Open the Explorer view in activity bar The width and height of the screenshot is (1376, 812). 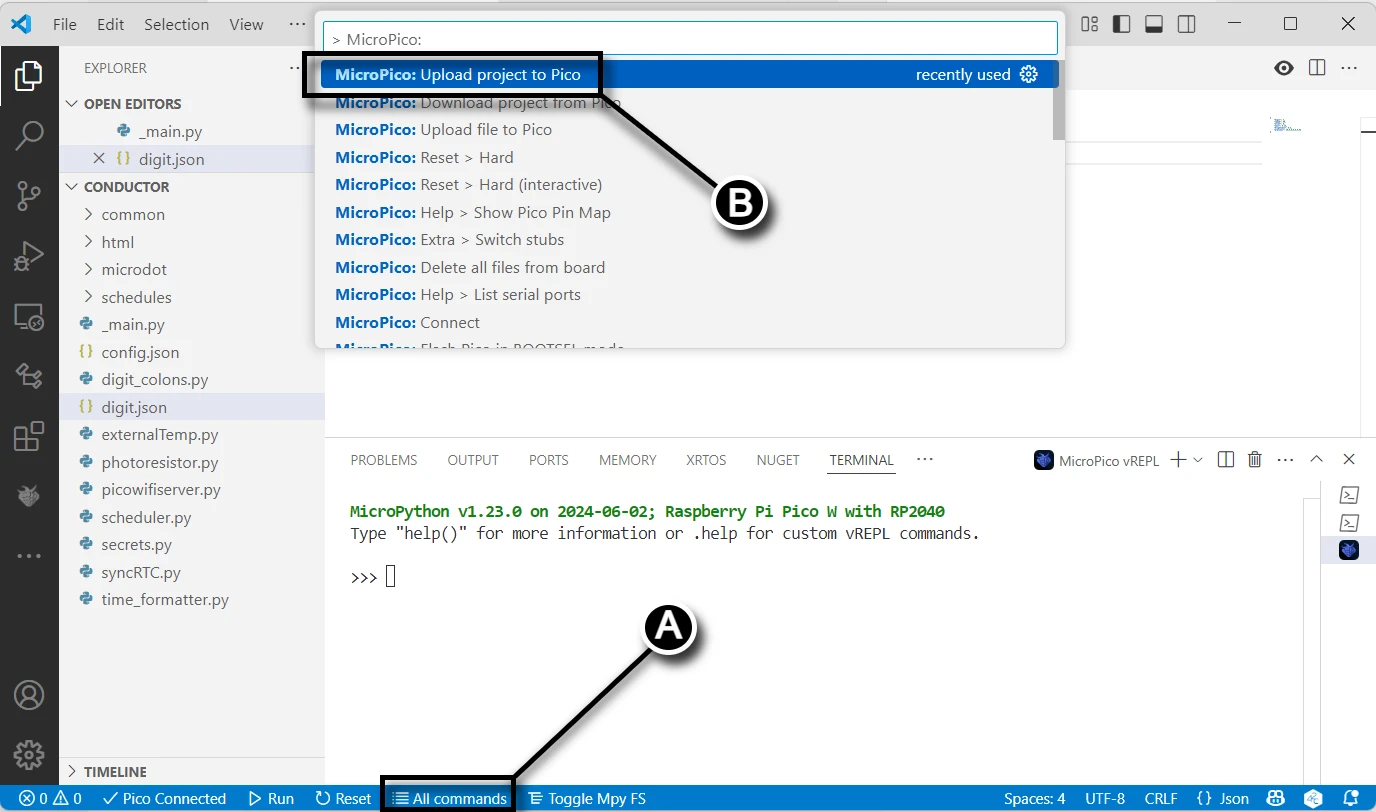coord(29,77)
